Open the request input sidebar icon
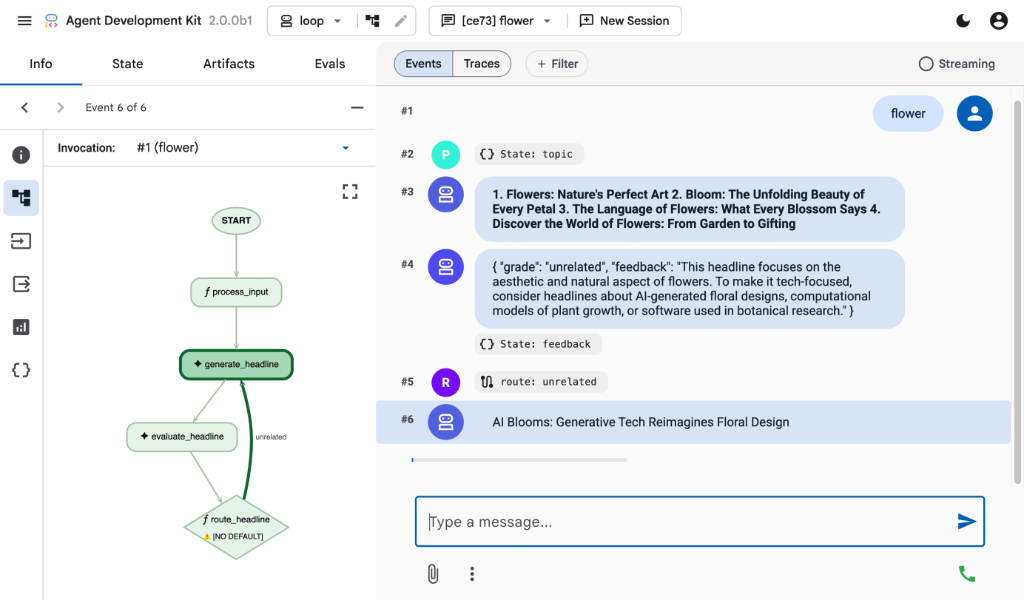Viewport: 1024px width, 600px height. [x=21, y=241]
